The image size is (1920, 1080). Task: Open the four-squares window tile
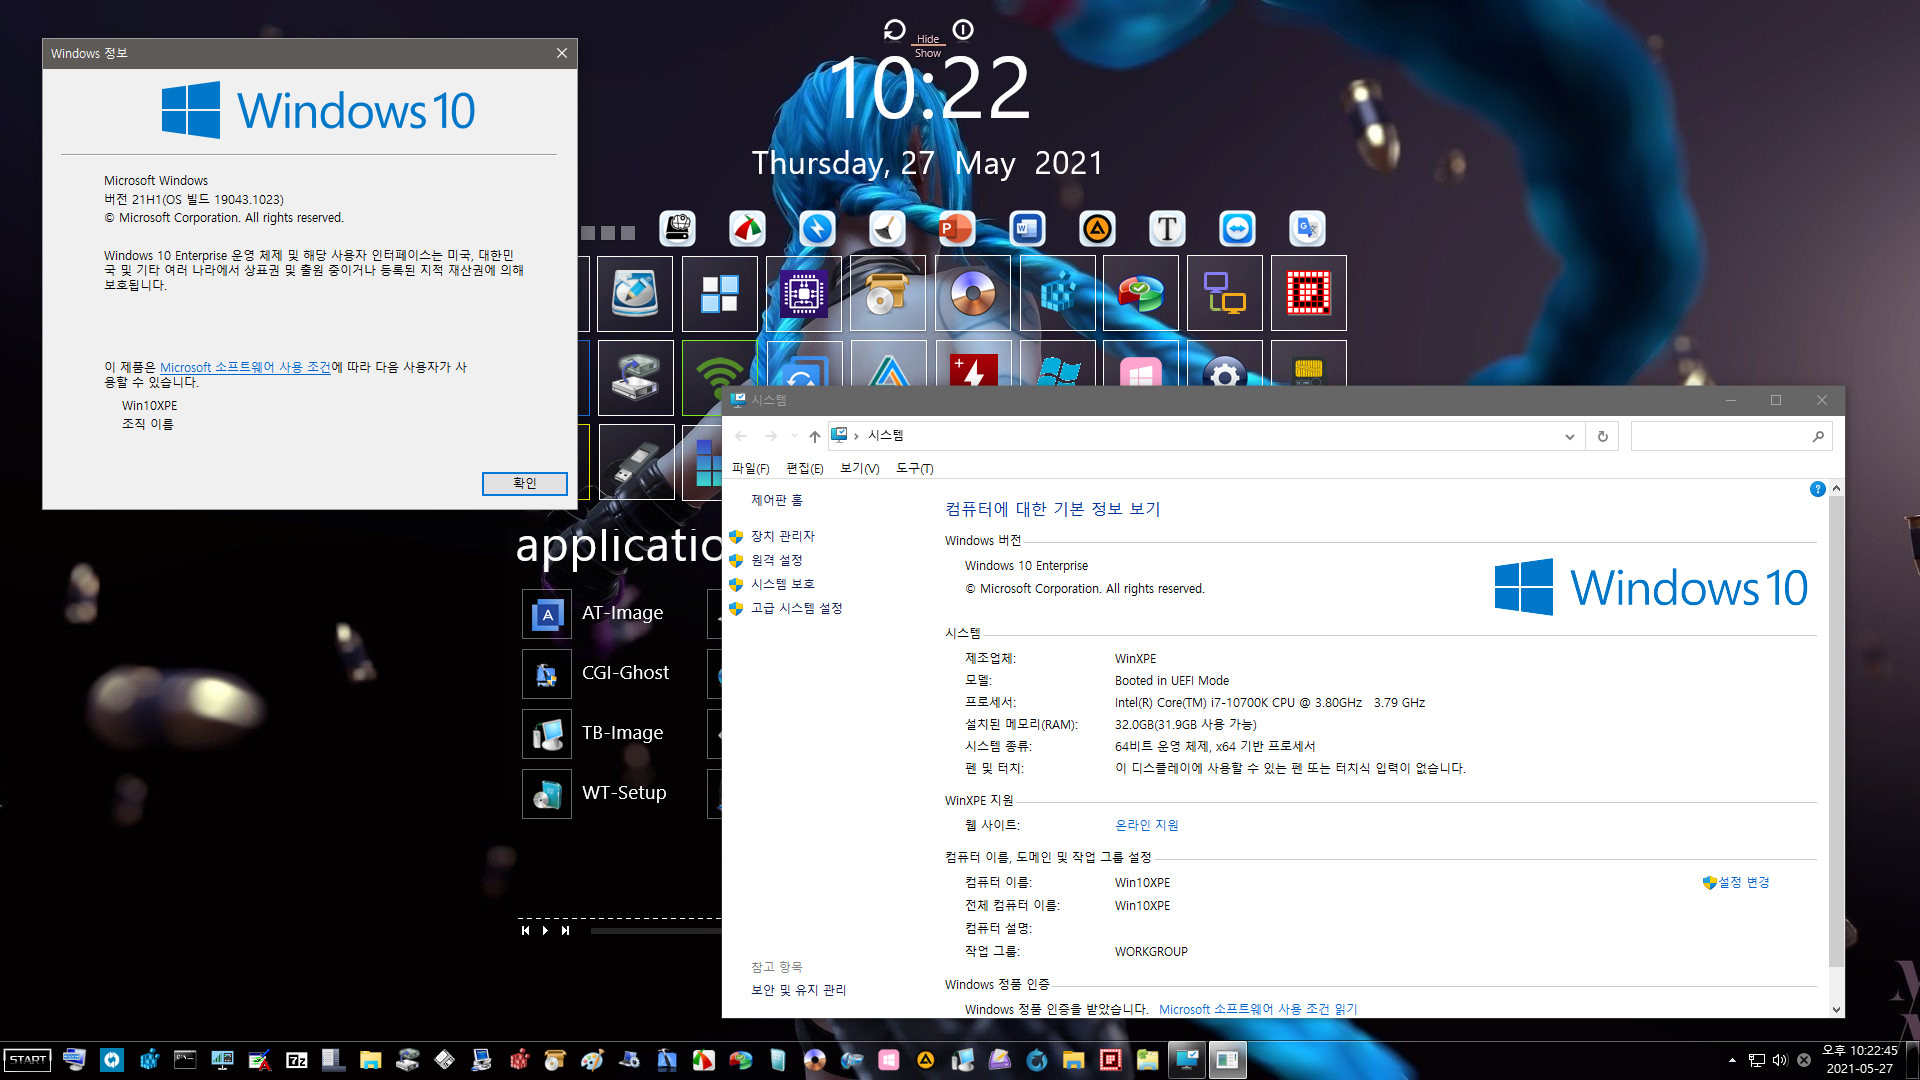[x=720, y=293]
